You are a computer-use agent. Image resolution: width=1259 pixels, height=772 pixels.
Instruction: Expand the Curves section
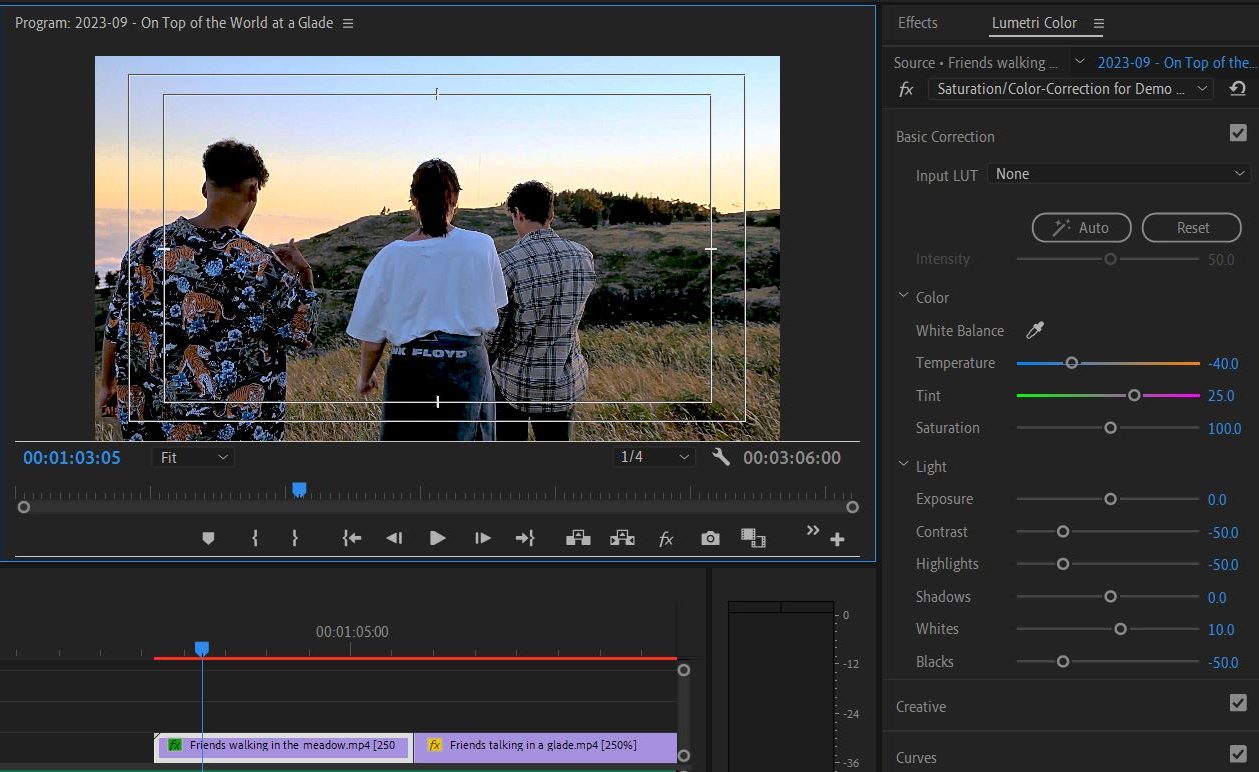point(916,757)
